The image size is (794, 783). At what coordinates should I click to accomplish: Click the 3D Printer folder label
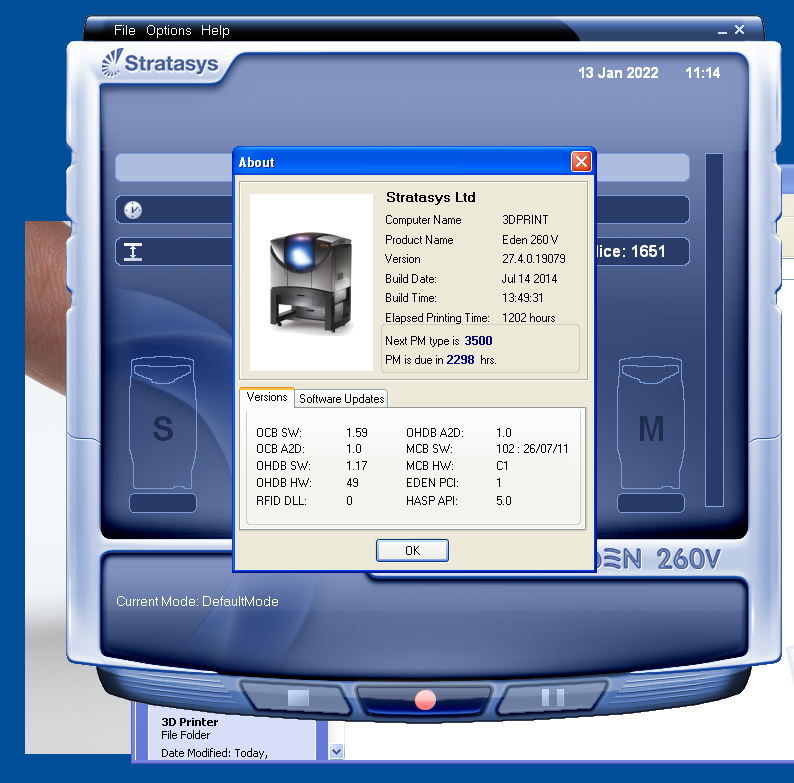pos(189,722)
